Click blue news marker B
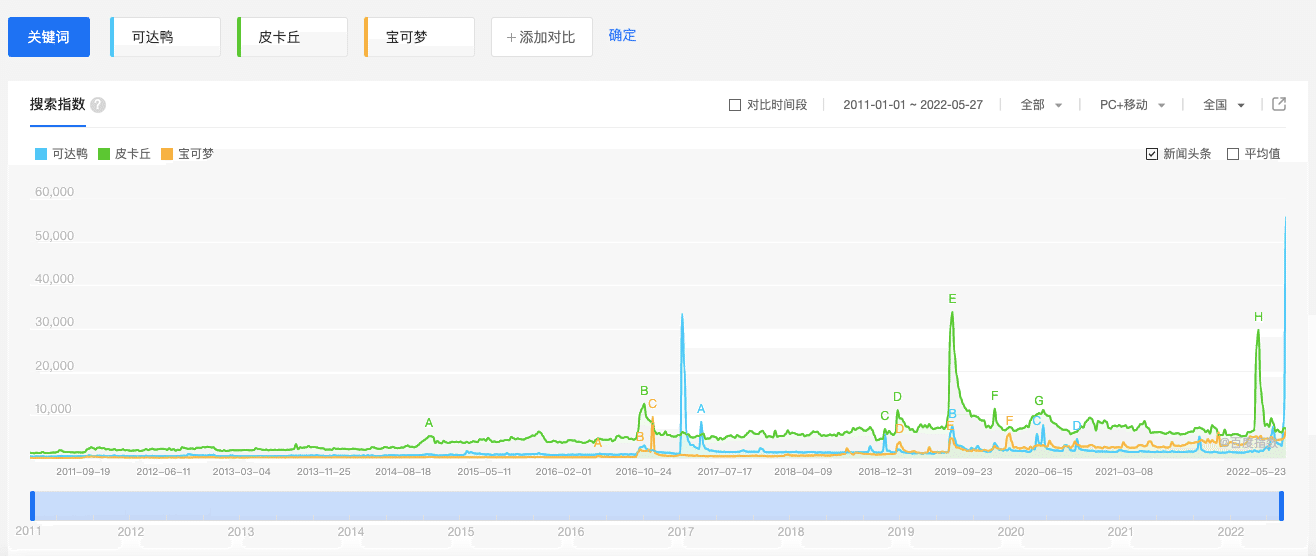The image size is (1316, 556). (952, 414)
